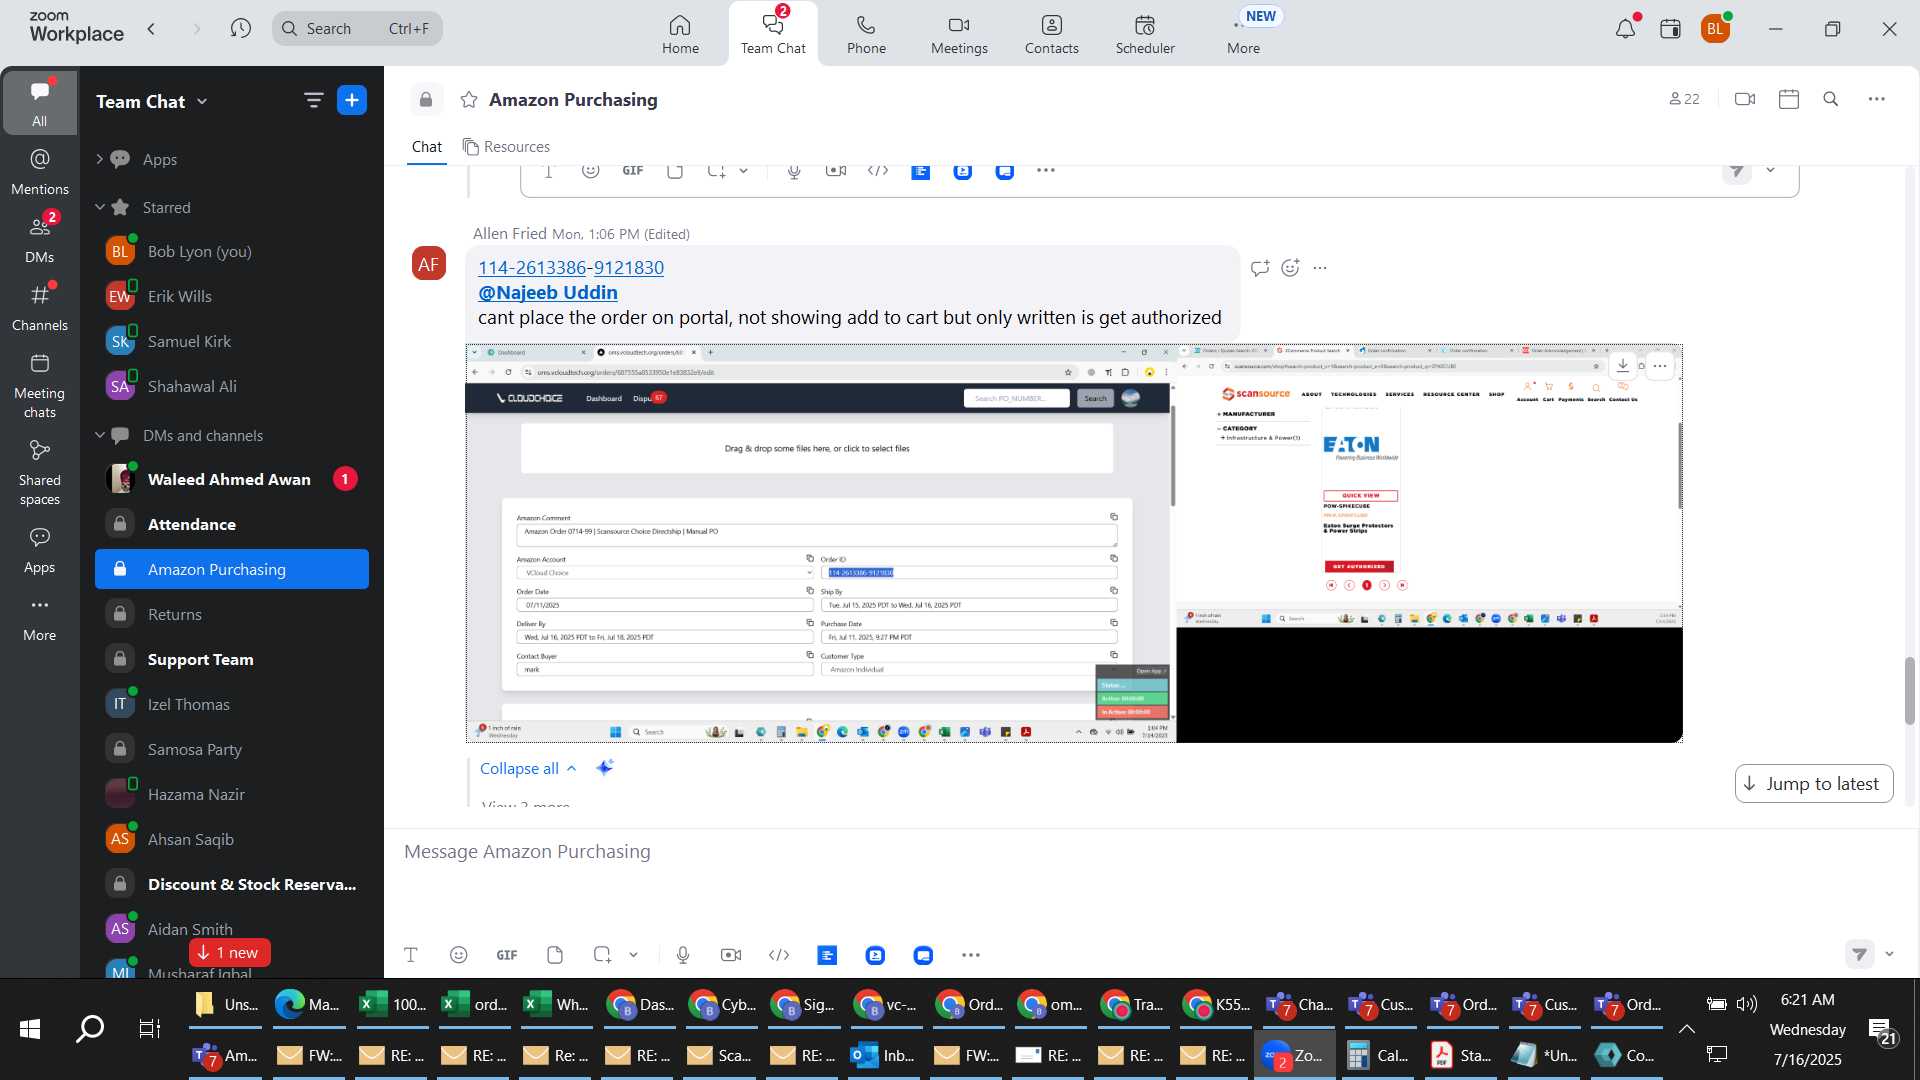Open the Contacts tab
1920x1080 pixels.
tap(1051, 33)
